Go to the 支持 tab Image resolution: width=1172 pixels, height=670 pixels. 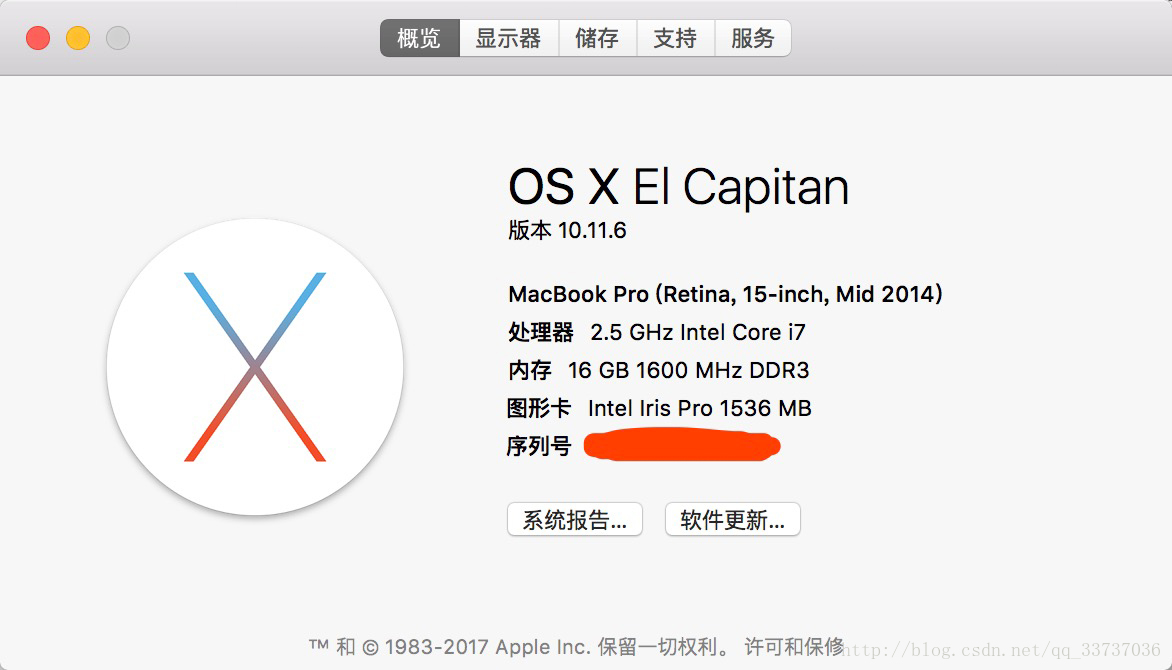coord(676,38)
